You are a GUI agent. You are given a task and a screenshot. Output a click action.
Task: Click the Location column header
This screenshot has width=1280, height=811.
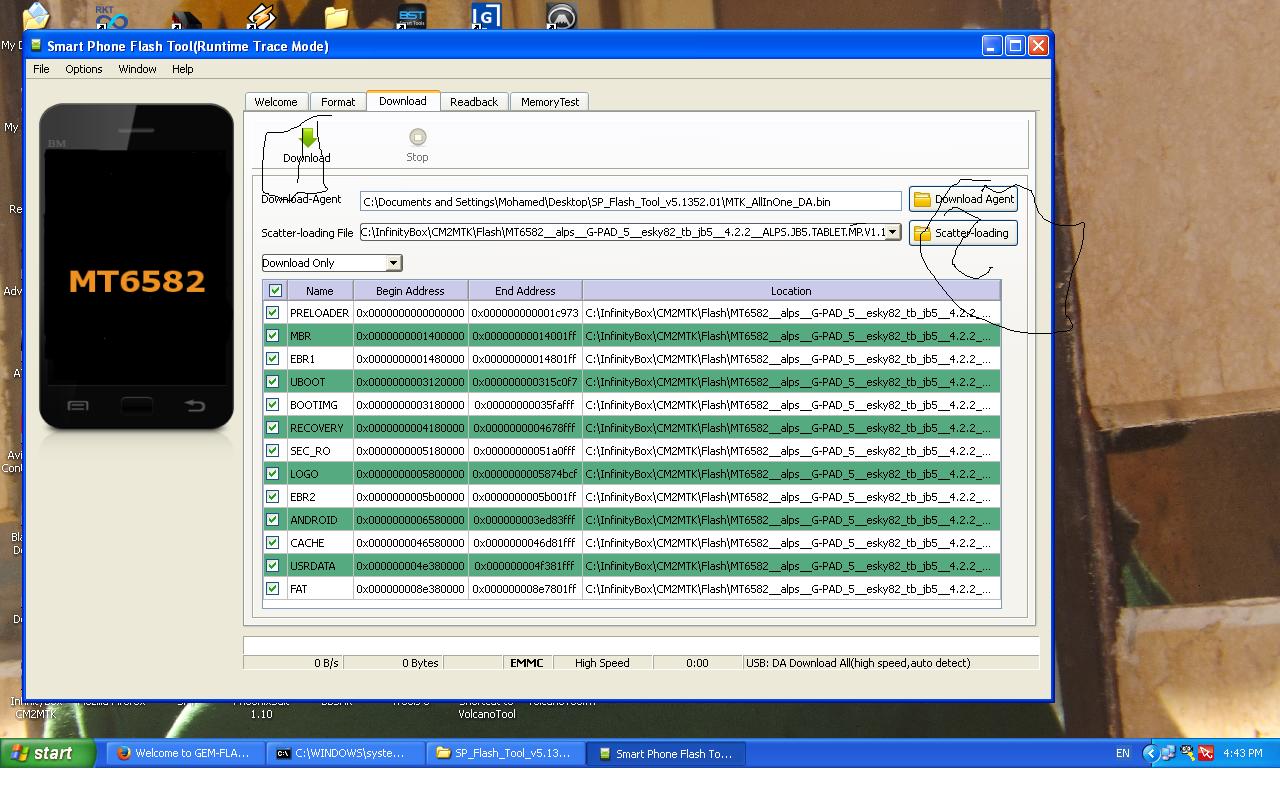coord(791,291)
